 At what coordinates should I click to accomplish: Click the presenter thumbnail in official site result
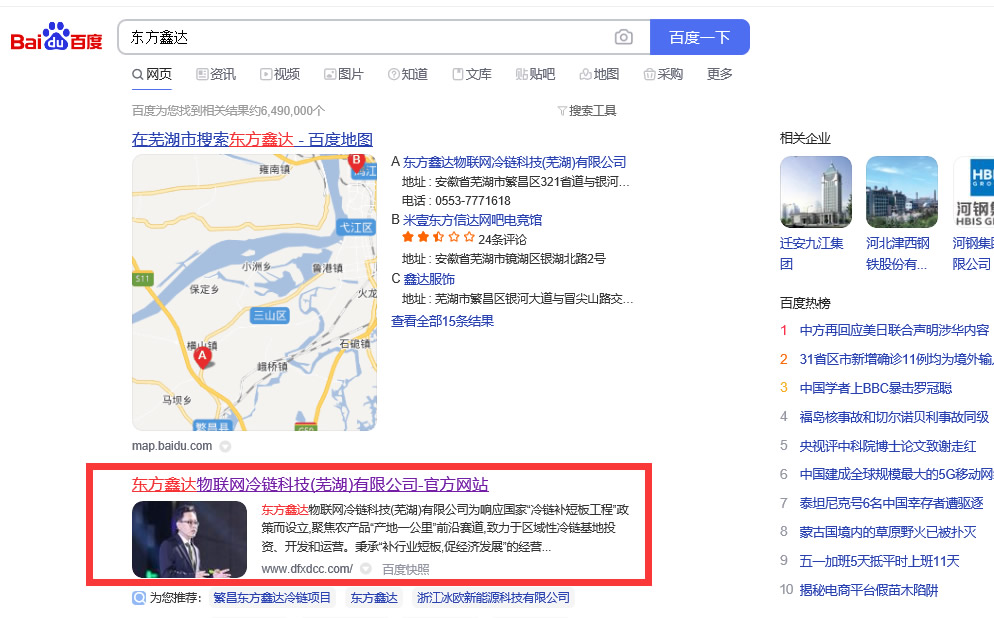pos(189,539)
